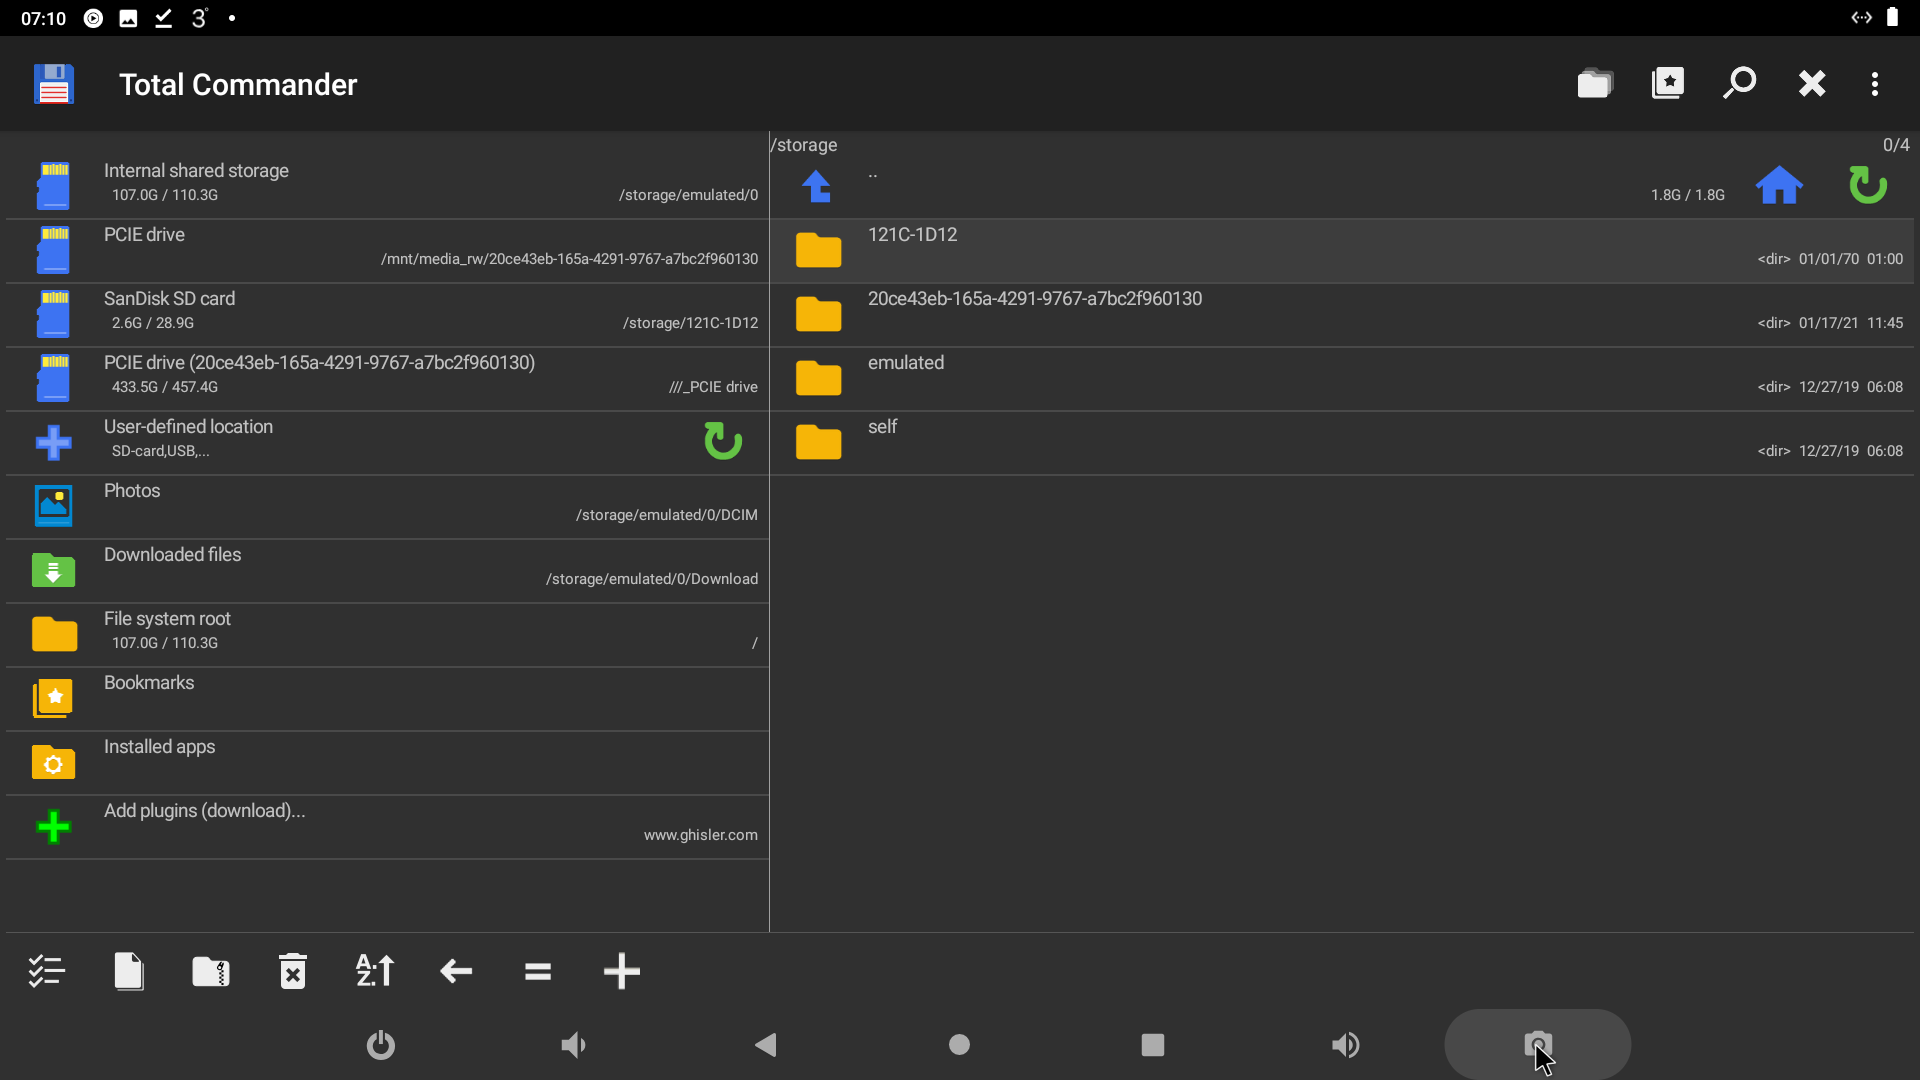Tap the X exit icon in header
The height and width of the screenshot is (1080, 1920).
1812,84
